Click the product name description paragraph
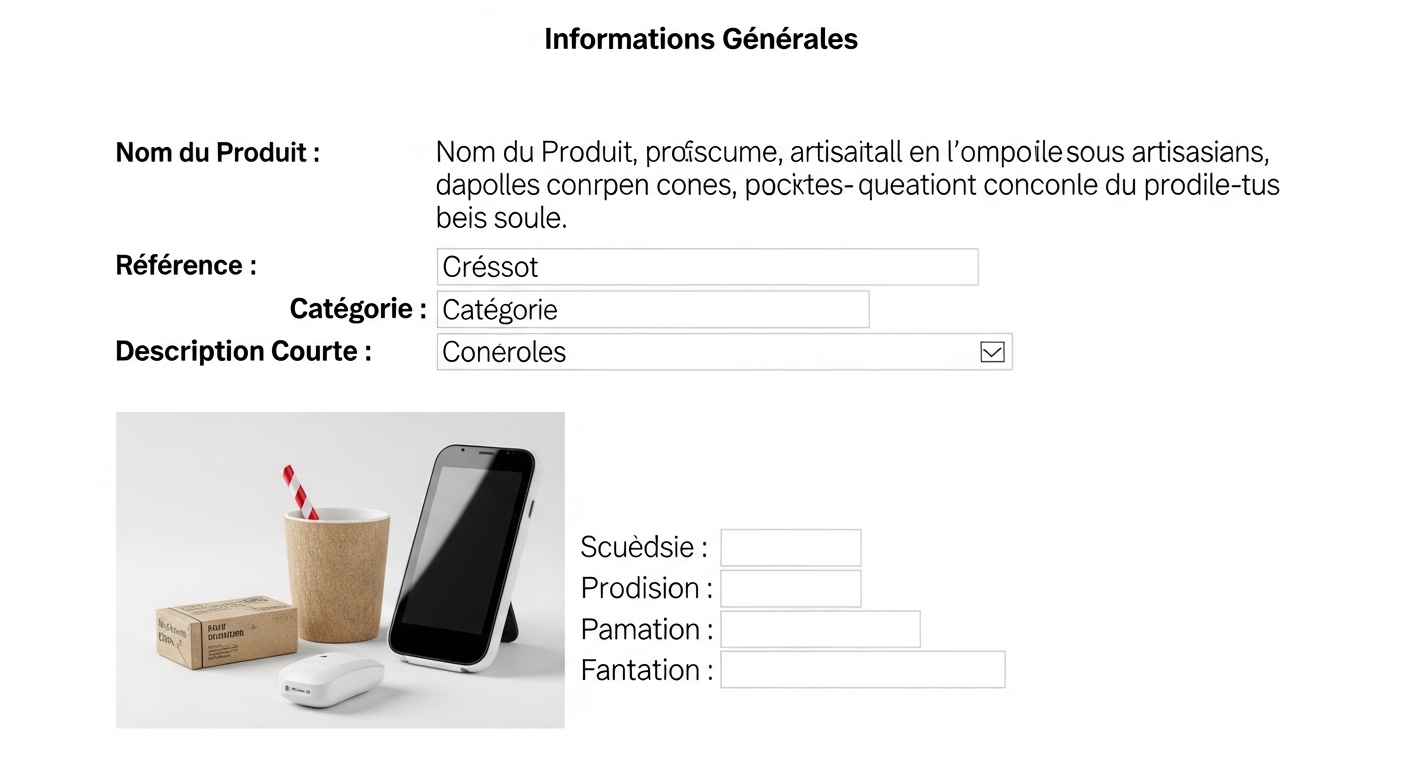 click(x=856, y=185)
